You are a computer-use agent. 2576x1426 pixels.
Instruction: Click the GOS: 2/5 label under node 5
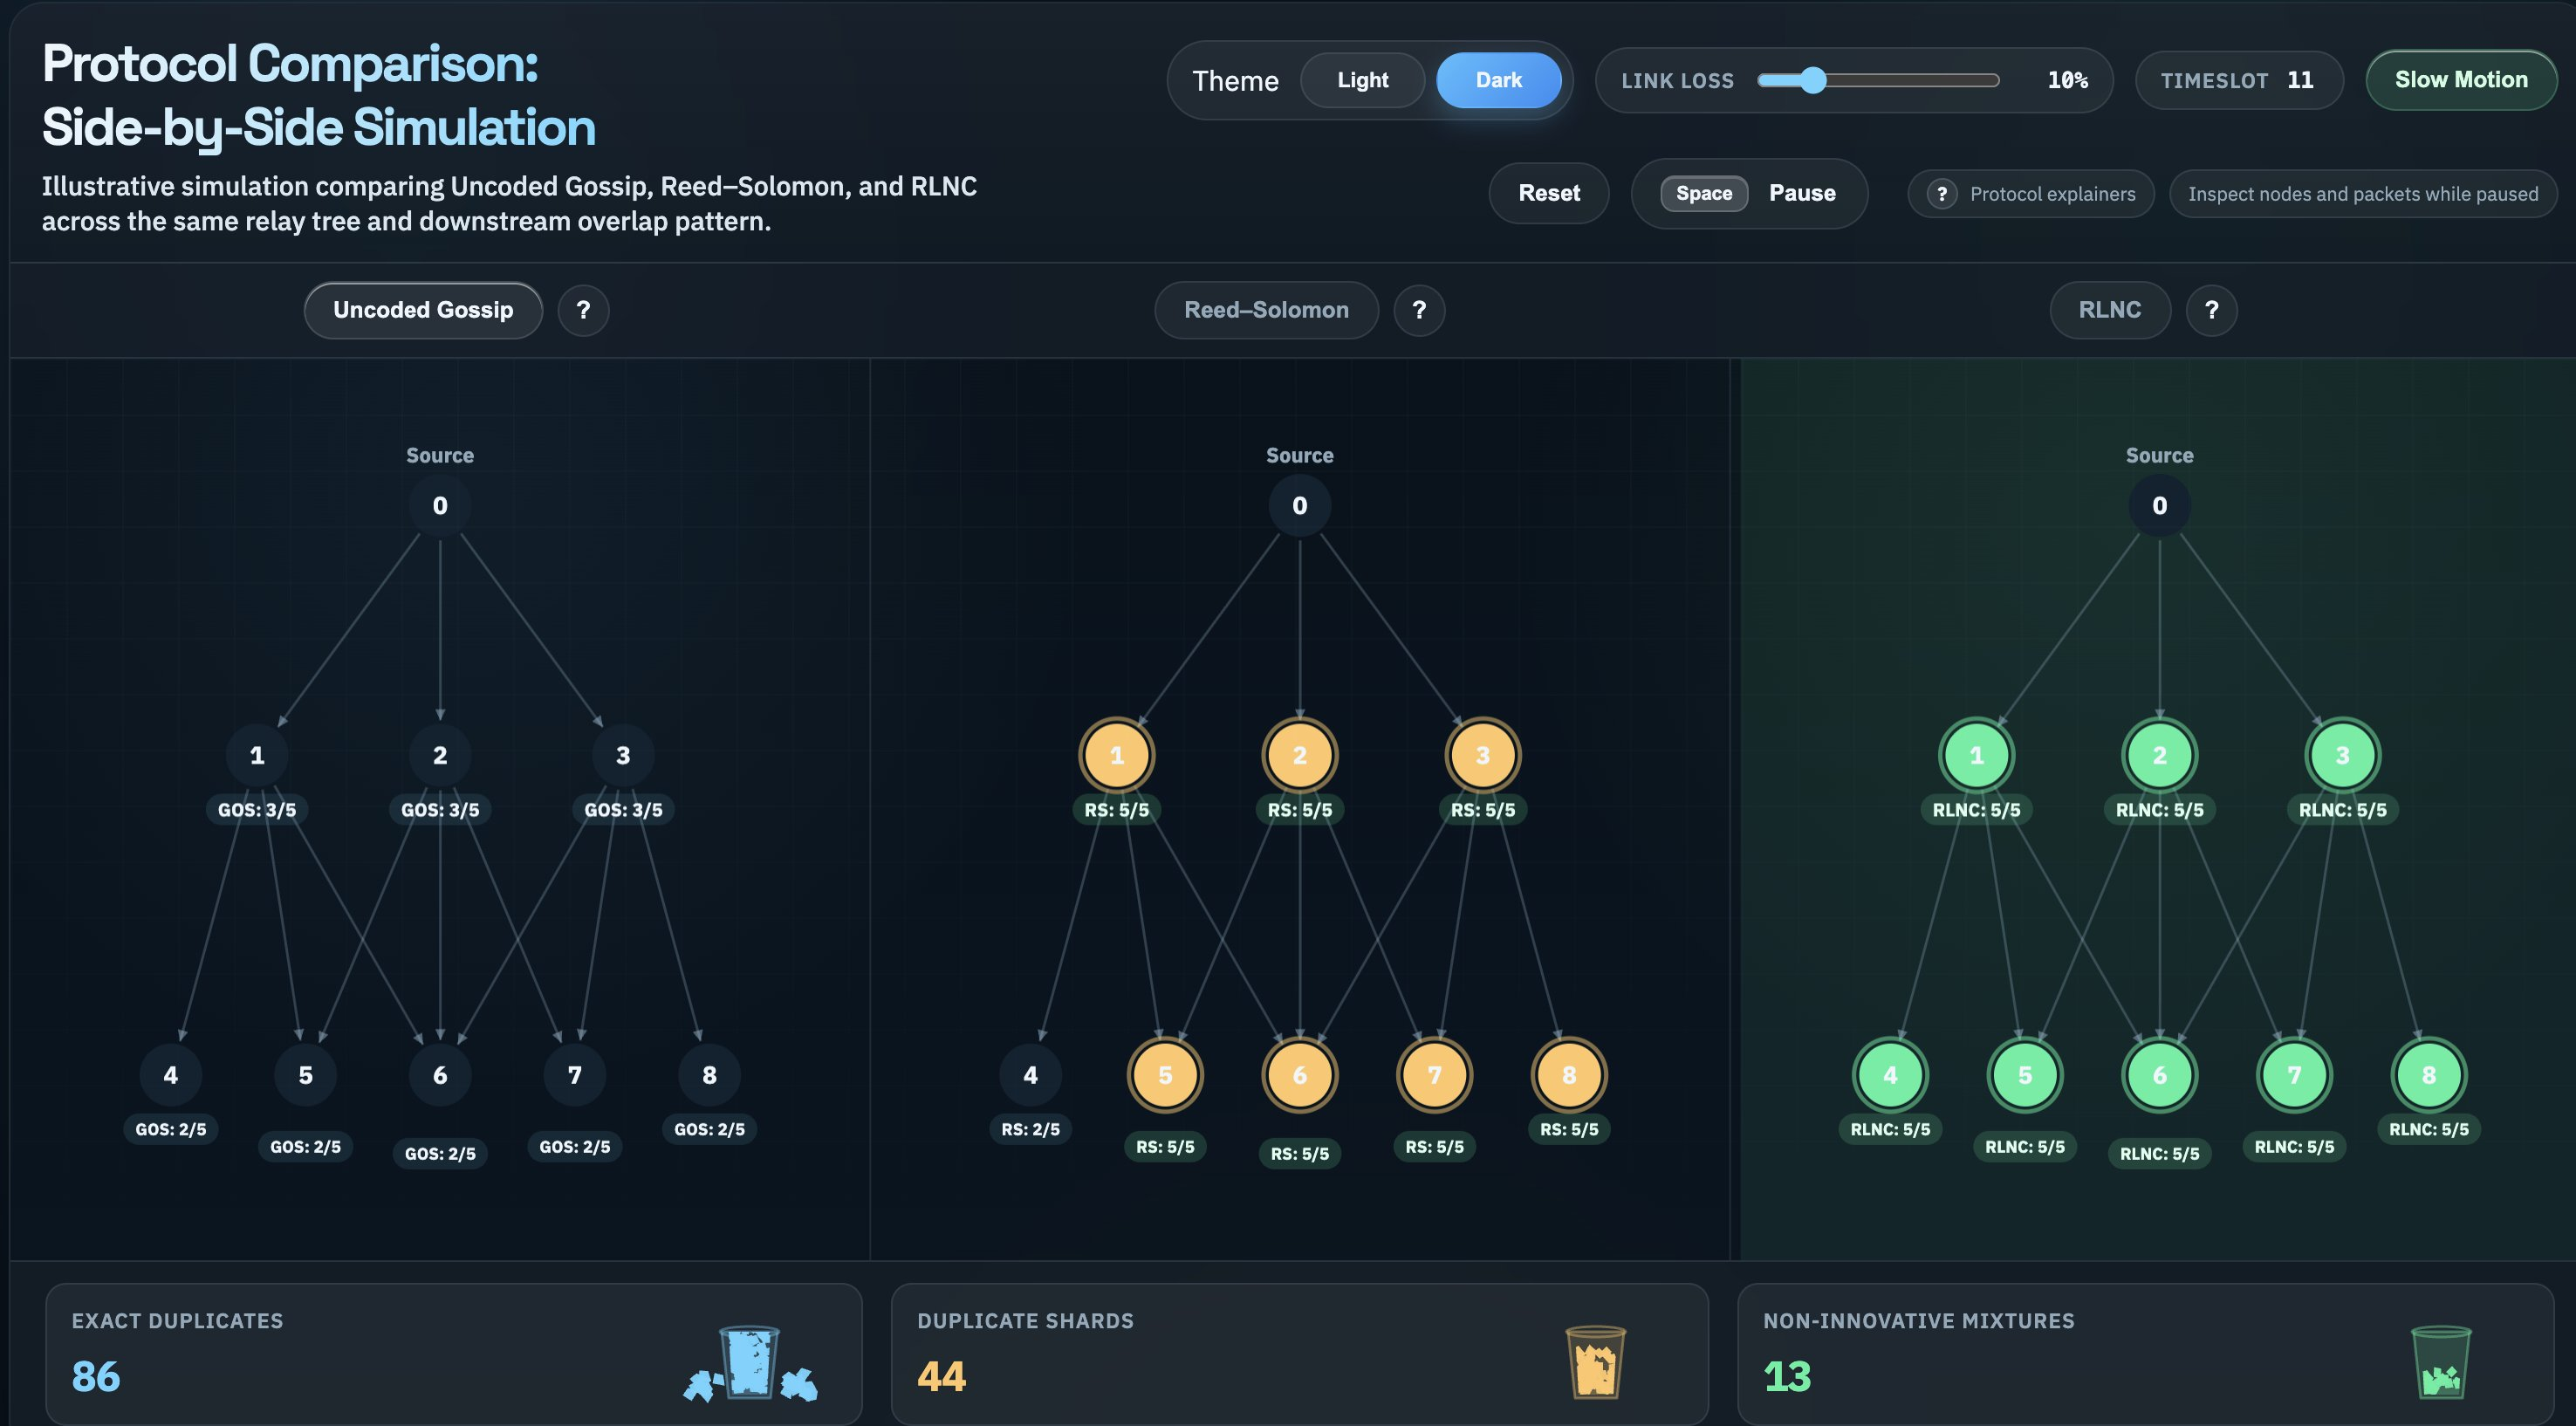pos(305,1147)
